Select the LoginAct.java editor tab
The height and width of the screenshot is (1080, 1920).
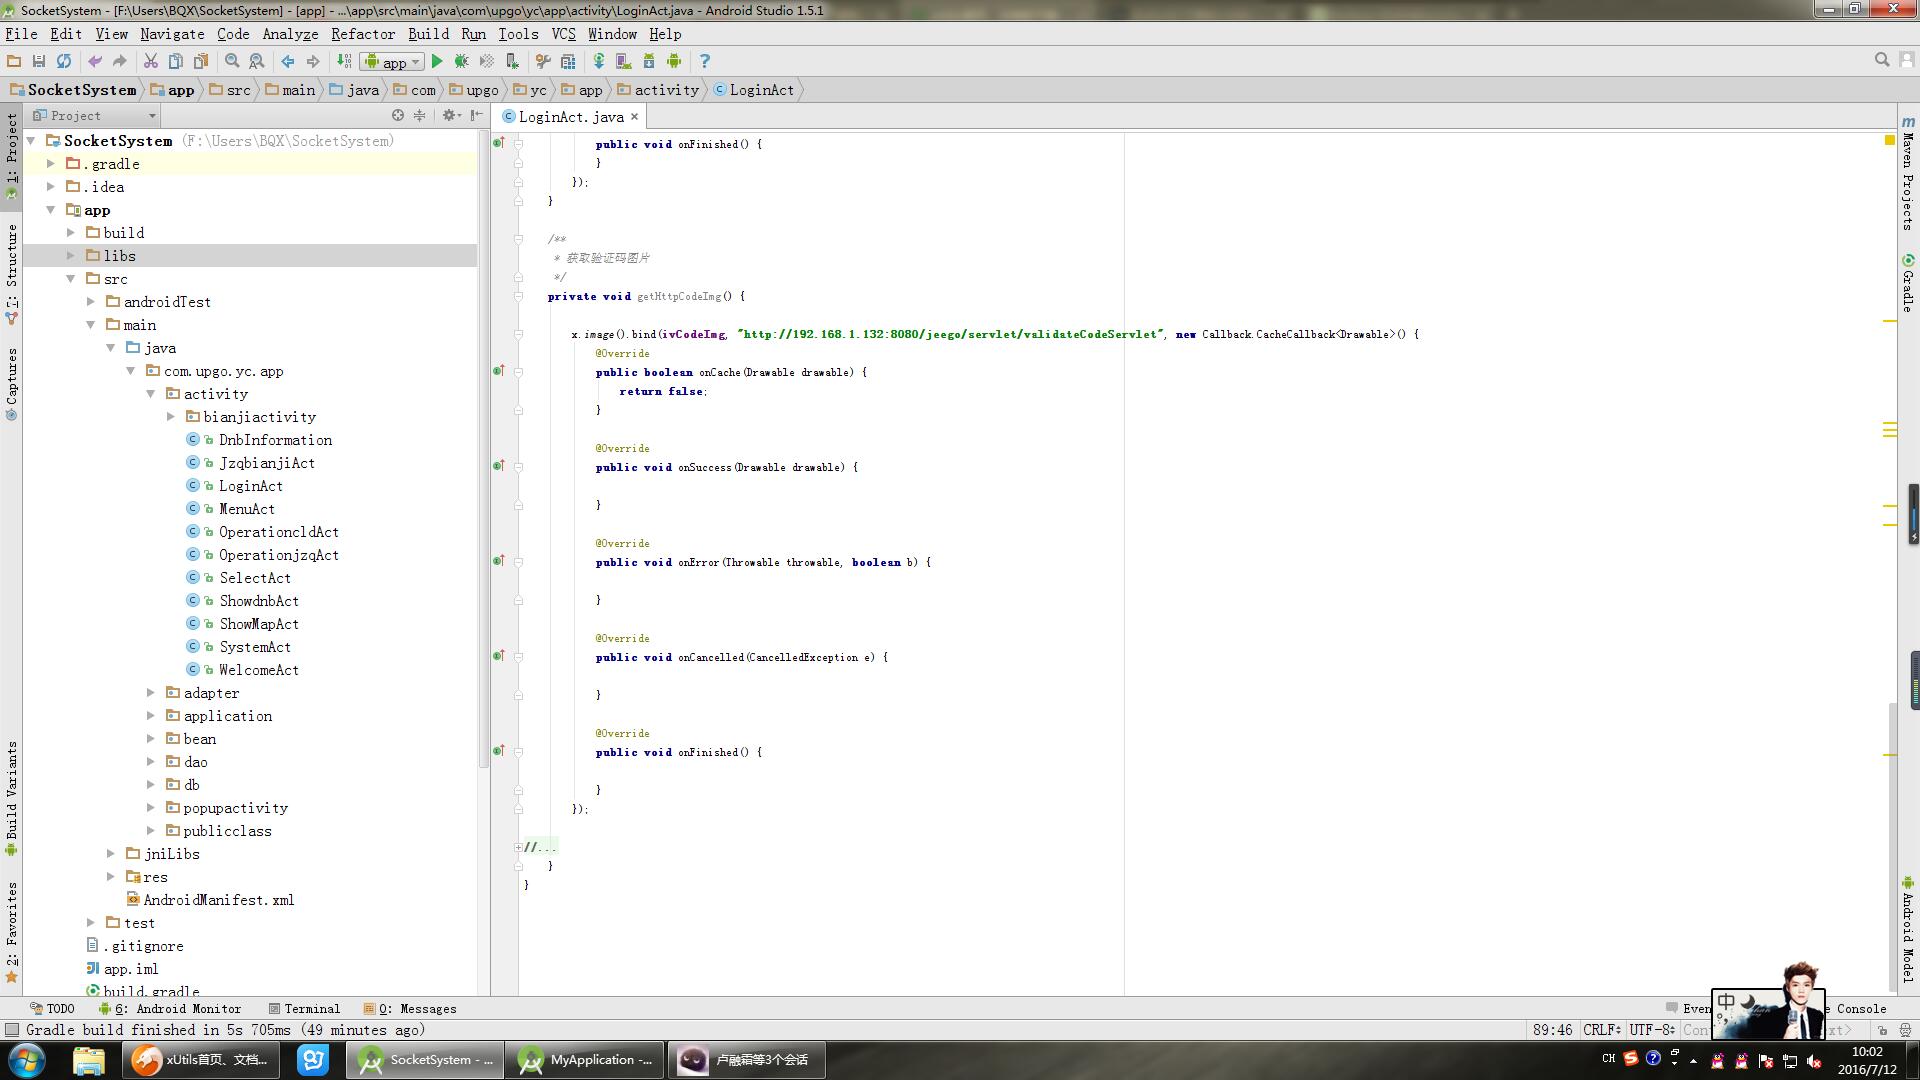pos(571,117)
